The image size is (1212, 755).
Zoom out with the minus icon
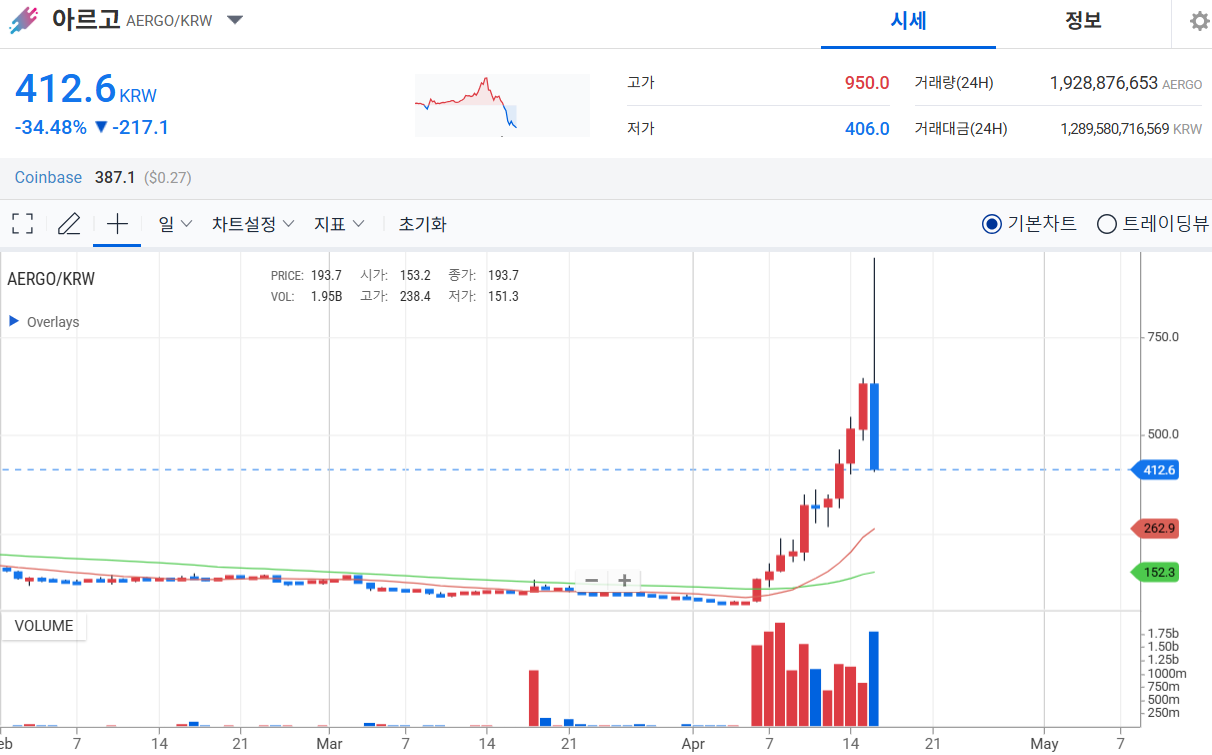591,580
